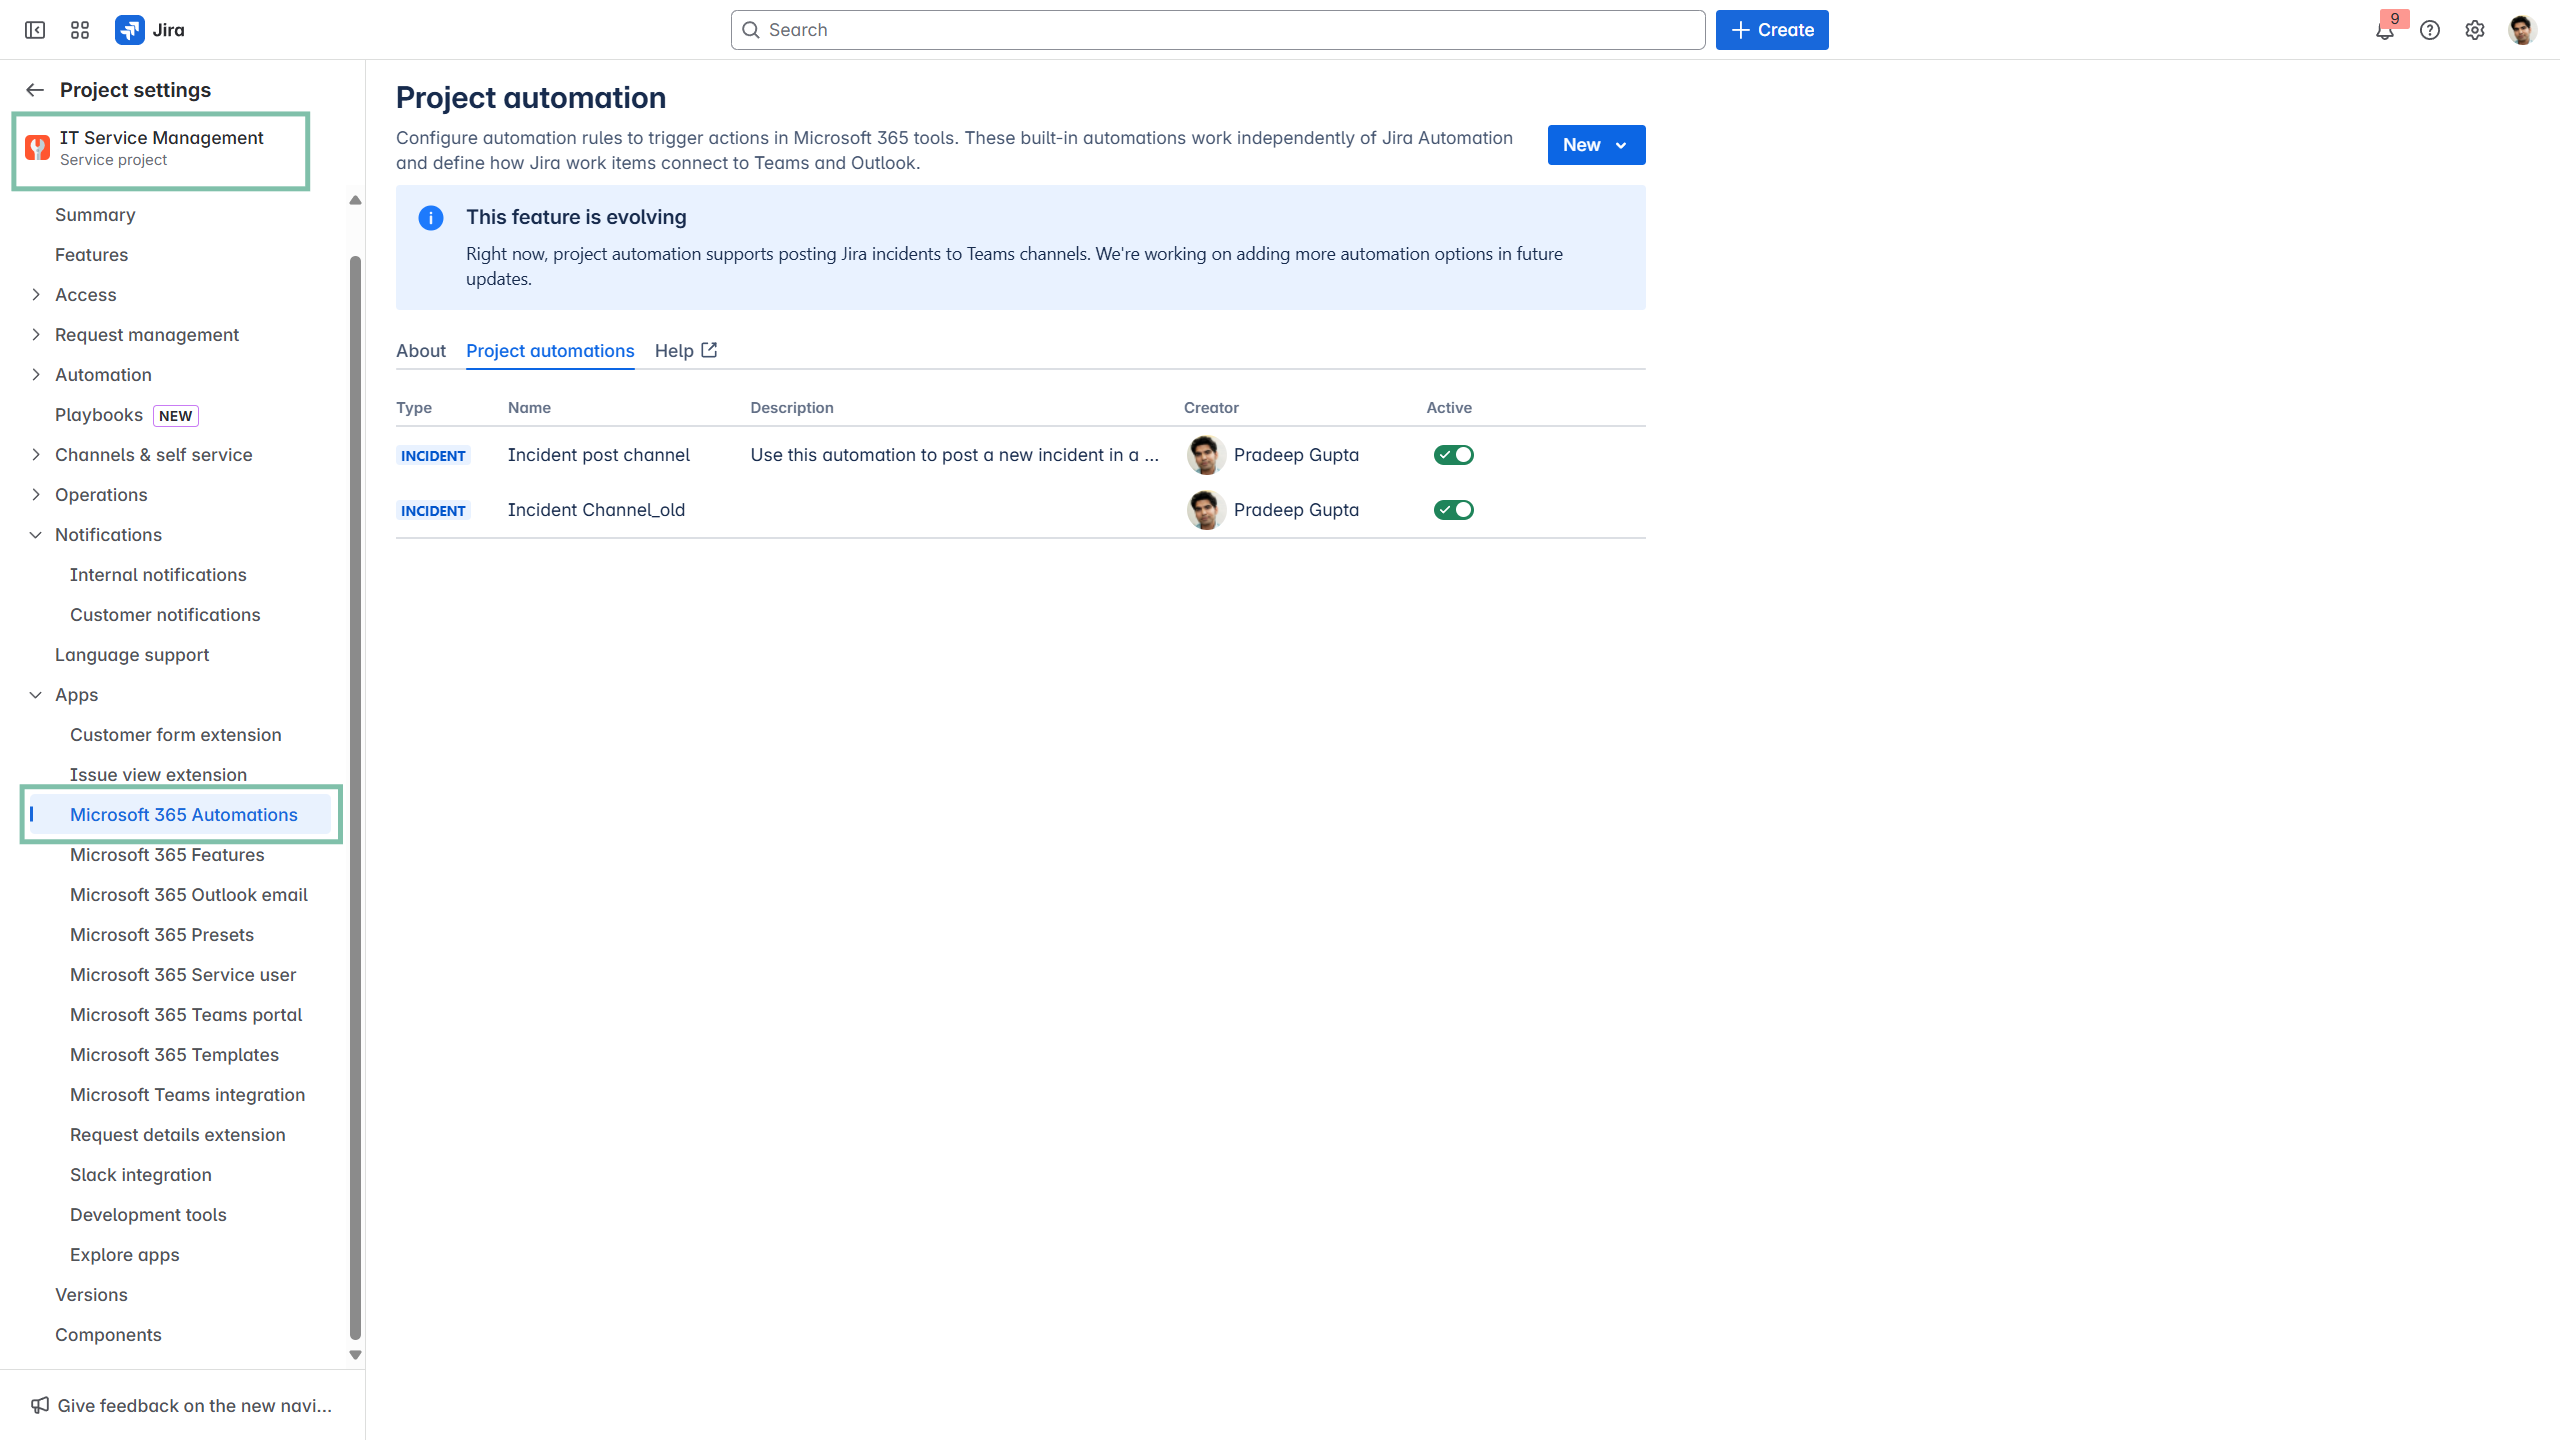
Task: Open the notifications bell
Action: tap(2385, 31)
